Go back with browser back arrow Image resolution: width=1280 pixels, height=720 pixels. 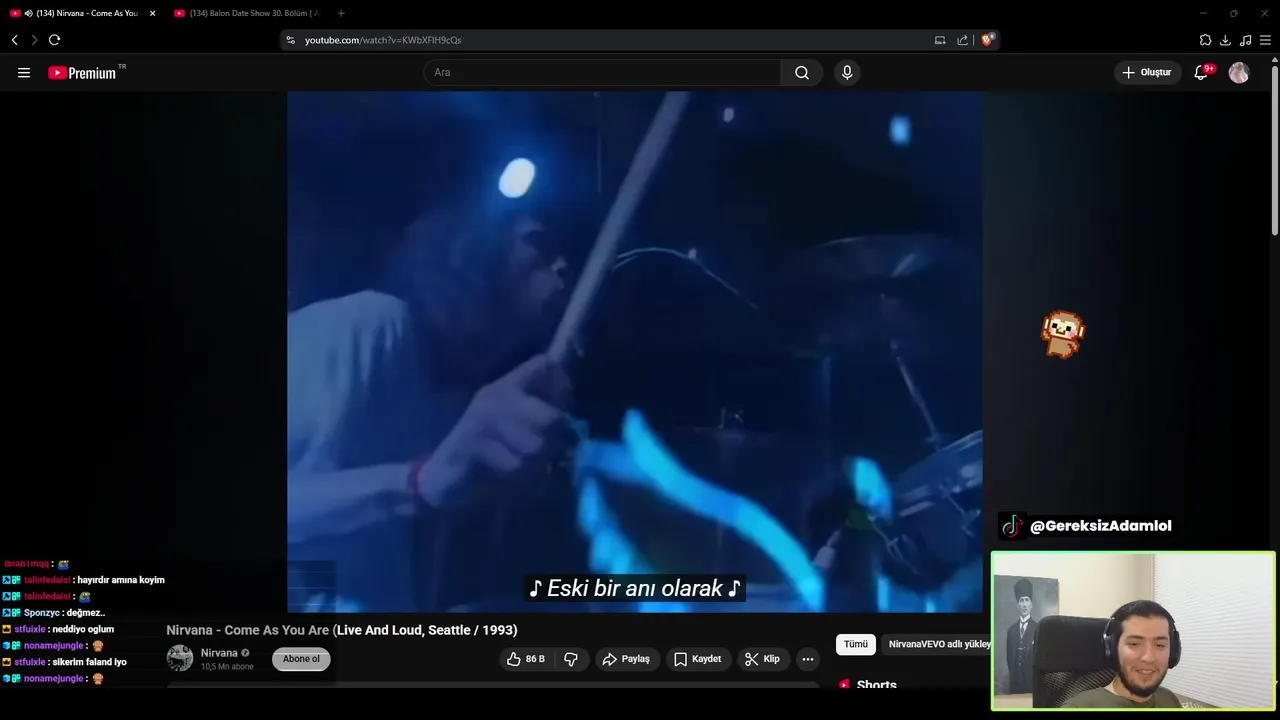point(14,40)
